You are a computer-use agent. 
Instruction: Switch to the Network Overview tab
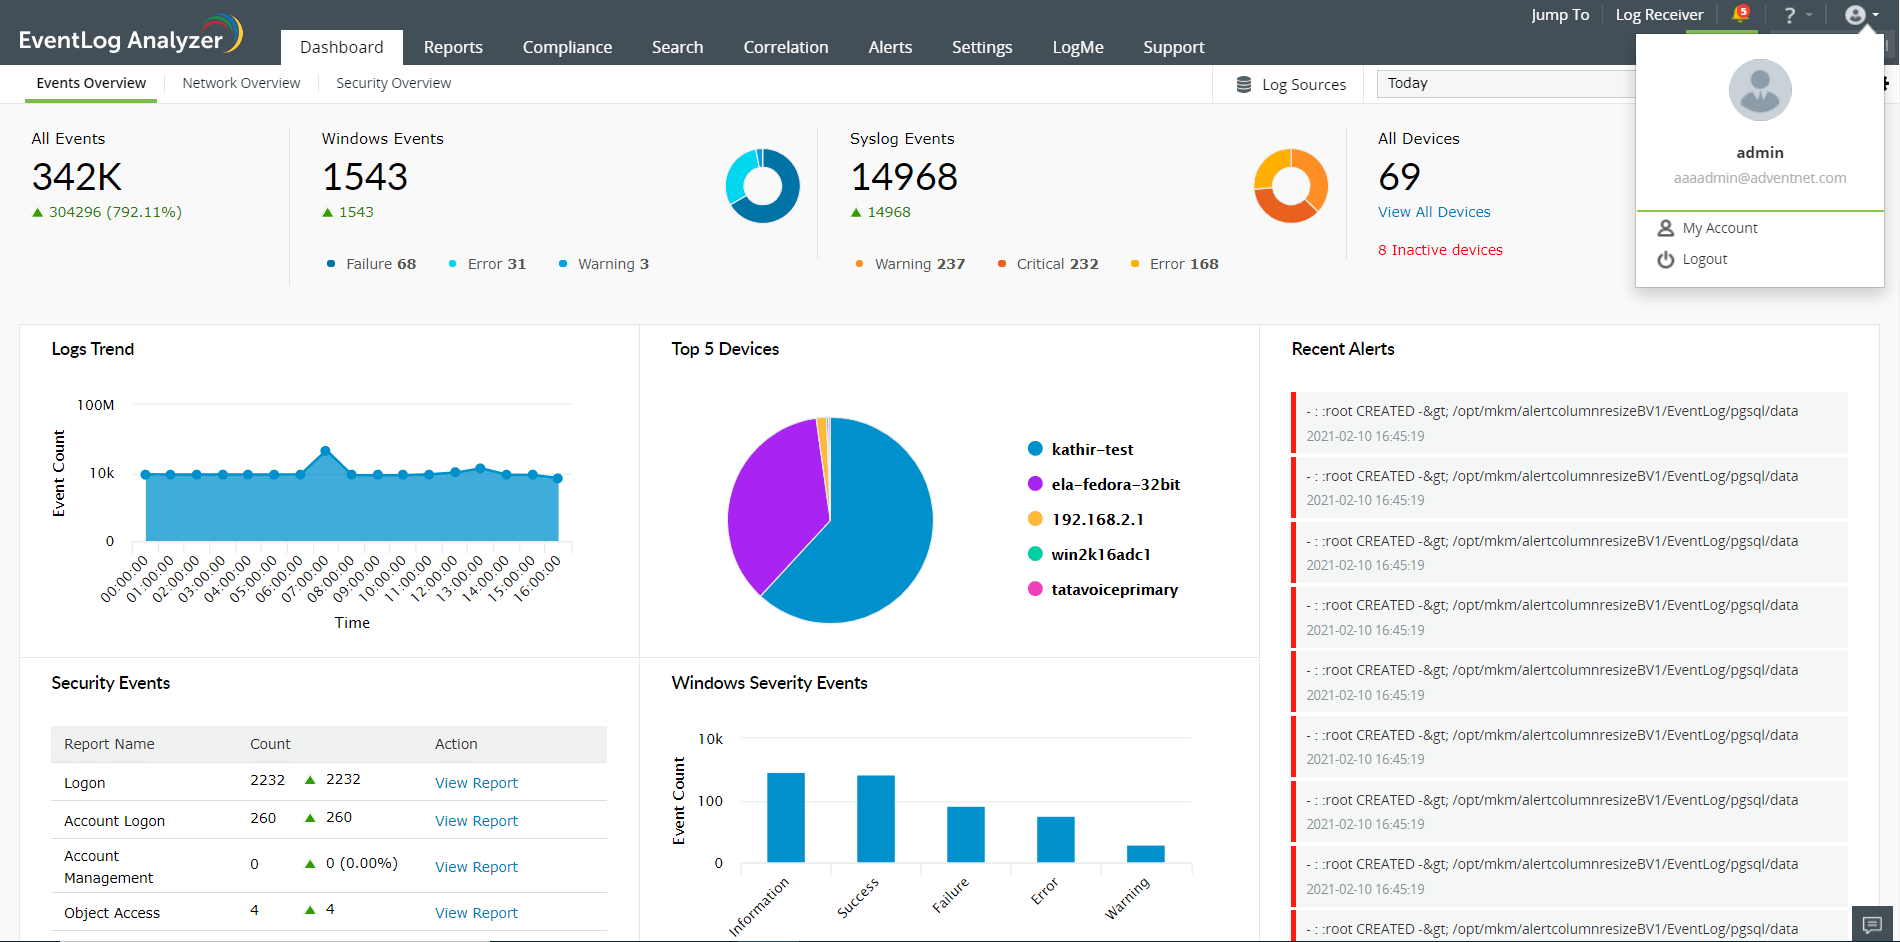point(241,83)
